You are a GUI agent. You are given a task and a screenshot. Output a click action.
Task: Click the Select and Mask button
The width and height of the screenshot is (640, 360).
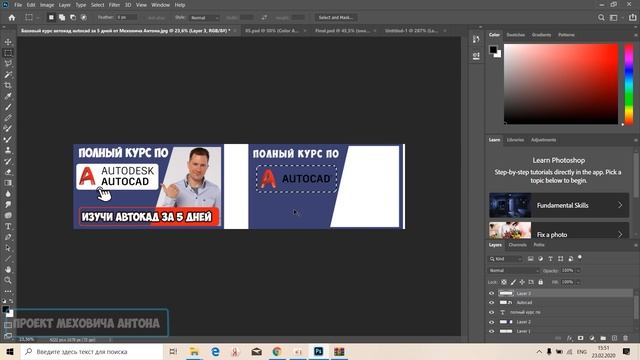336,18
